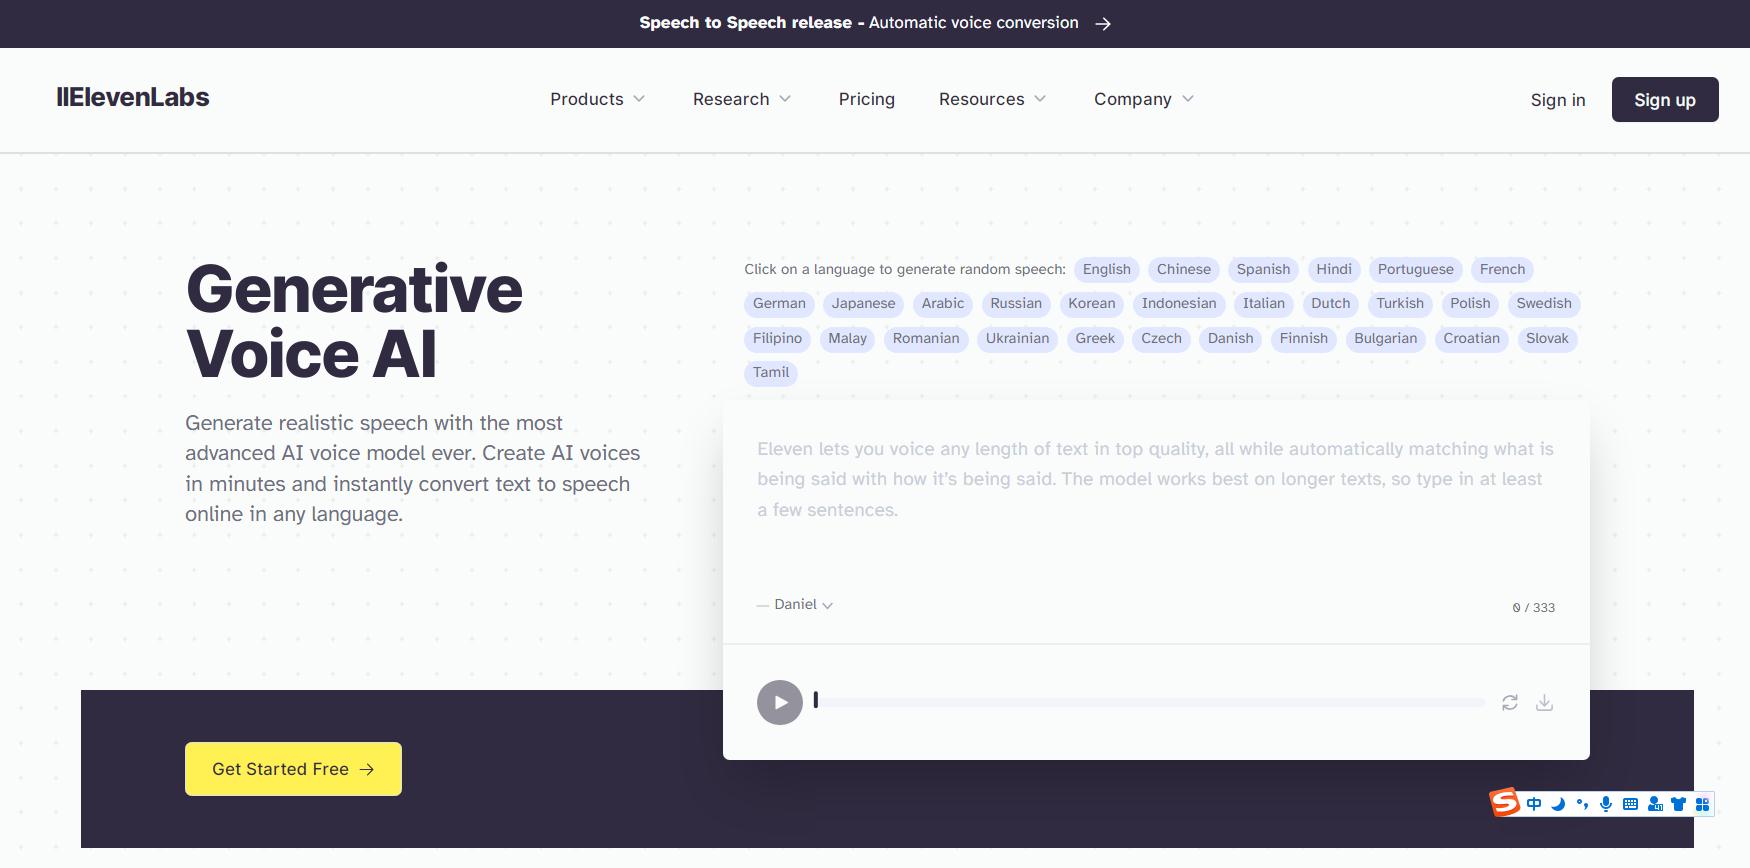Select the Tamil language chip

[x=771, y=373]
